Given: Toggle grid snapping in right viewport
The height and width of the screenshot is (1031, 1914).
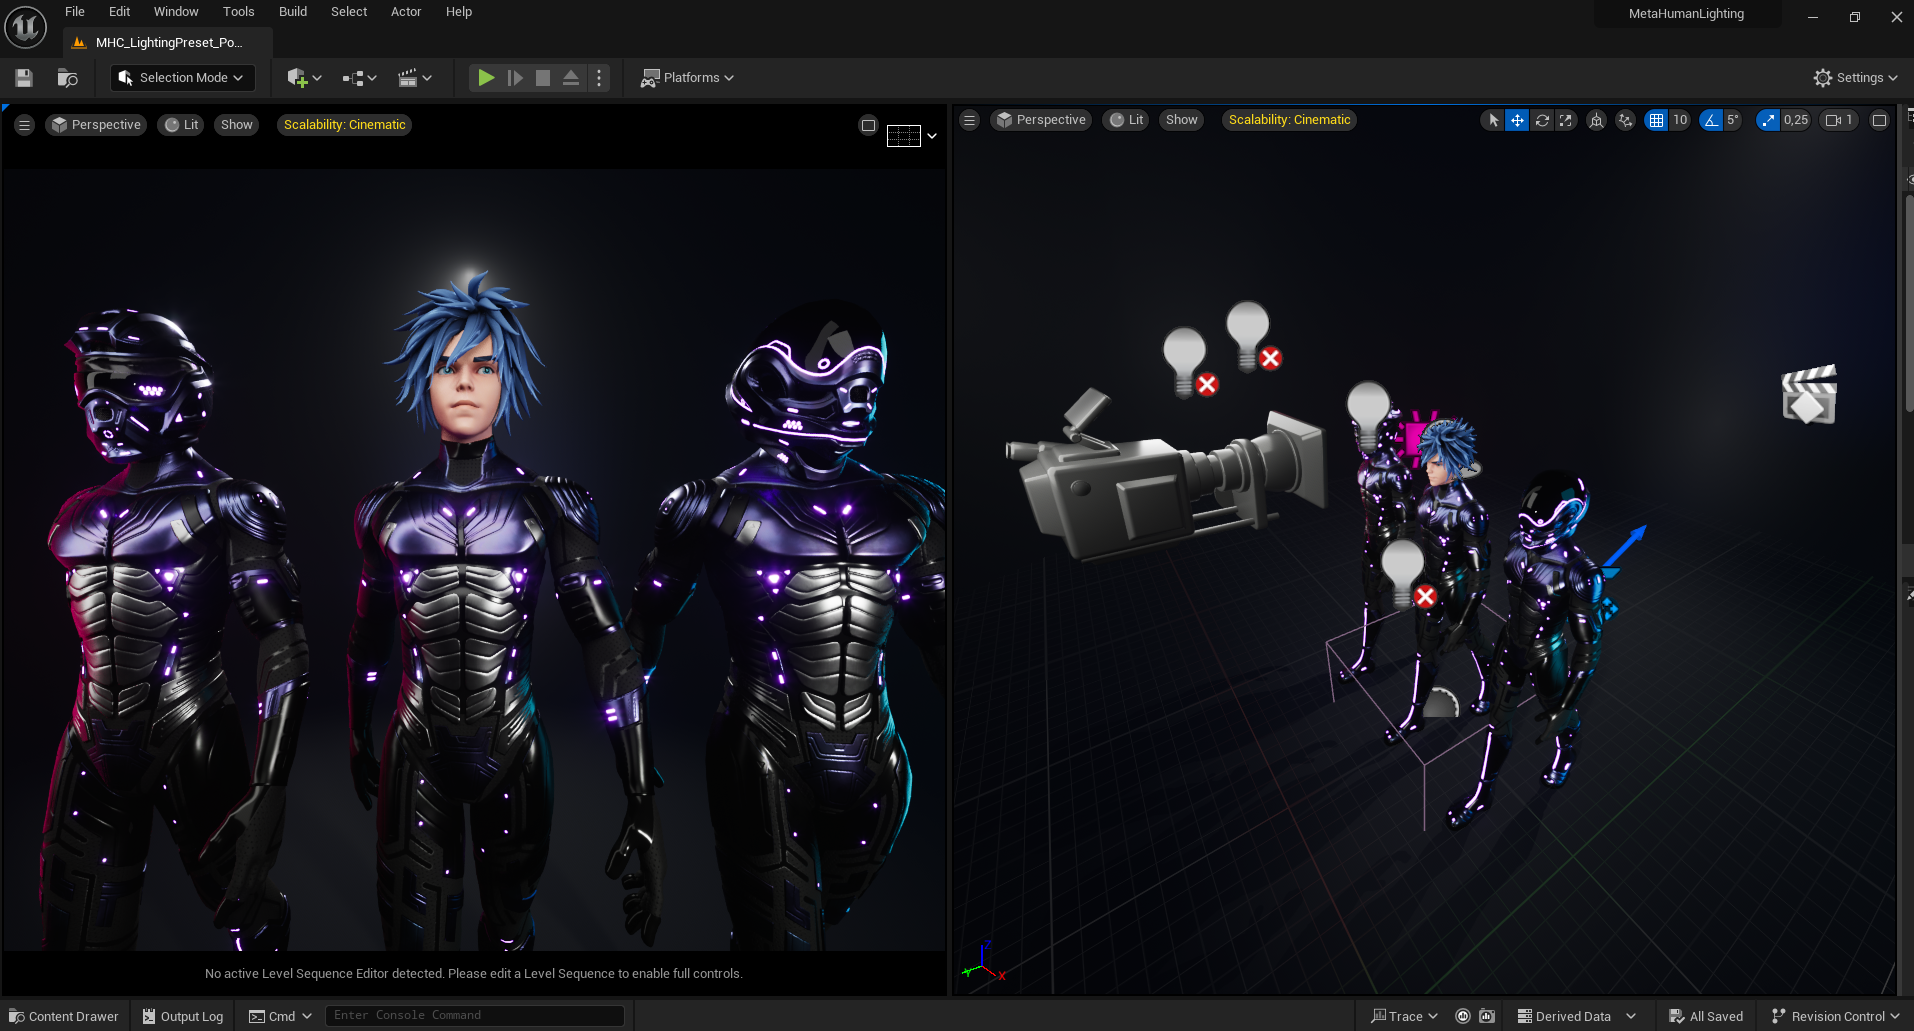Looking at the screenshot, I should click(1656, 120).
